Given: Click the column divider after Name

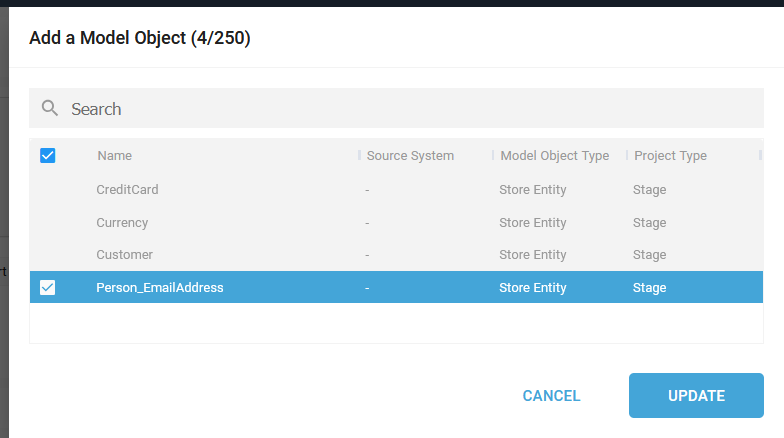Looking at the screenshot, I should point(359,155).
